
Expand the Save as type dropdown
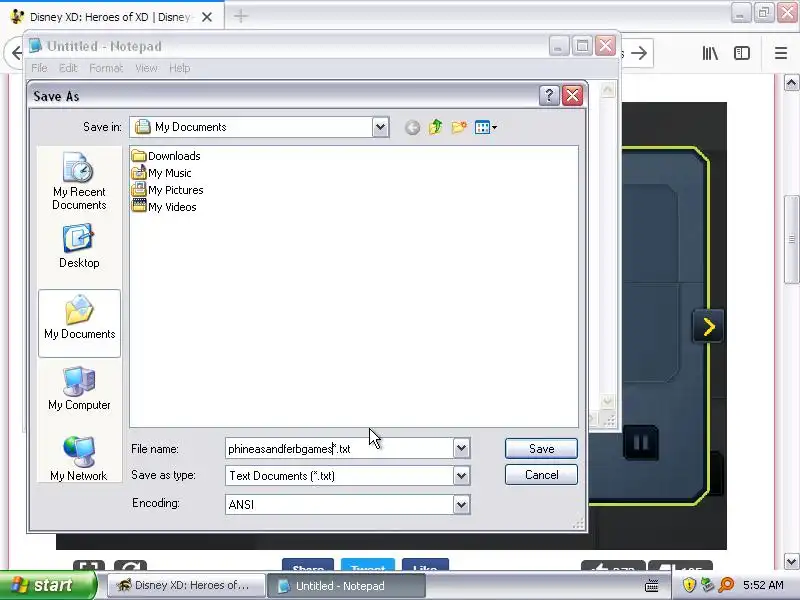click(x=461, y=476)
